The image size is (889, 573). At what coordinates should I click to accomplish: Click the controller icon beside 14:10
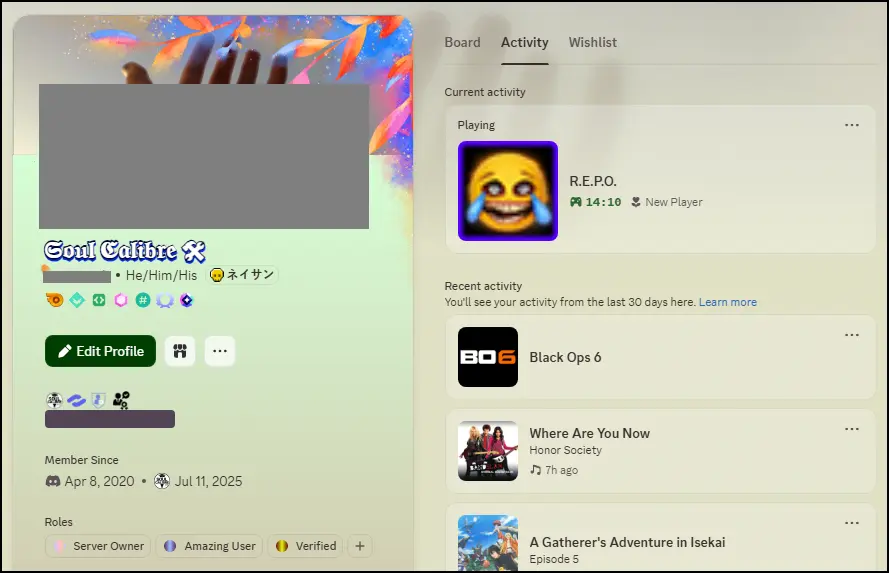tap(576, 202)
